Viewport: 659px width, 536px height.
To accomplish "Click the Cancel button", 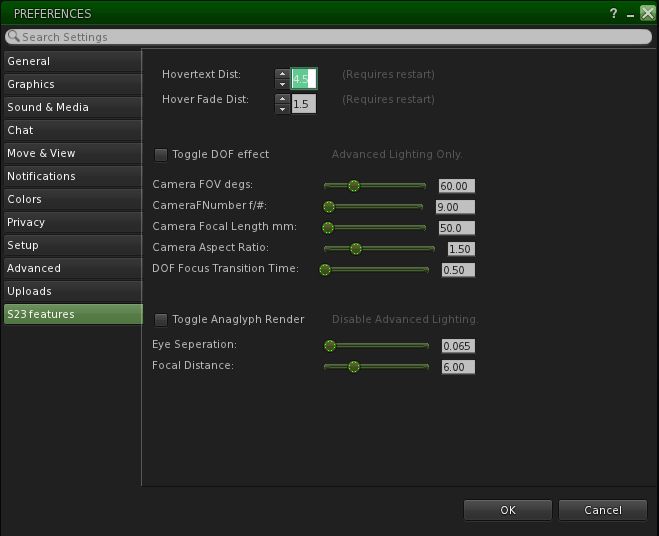I will 602,510.
